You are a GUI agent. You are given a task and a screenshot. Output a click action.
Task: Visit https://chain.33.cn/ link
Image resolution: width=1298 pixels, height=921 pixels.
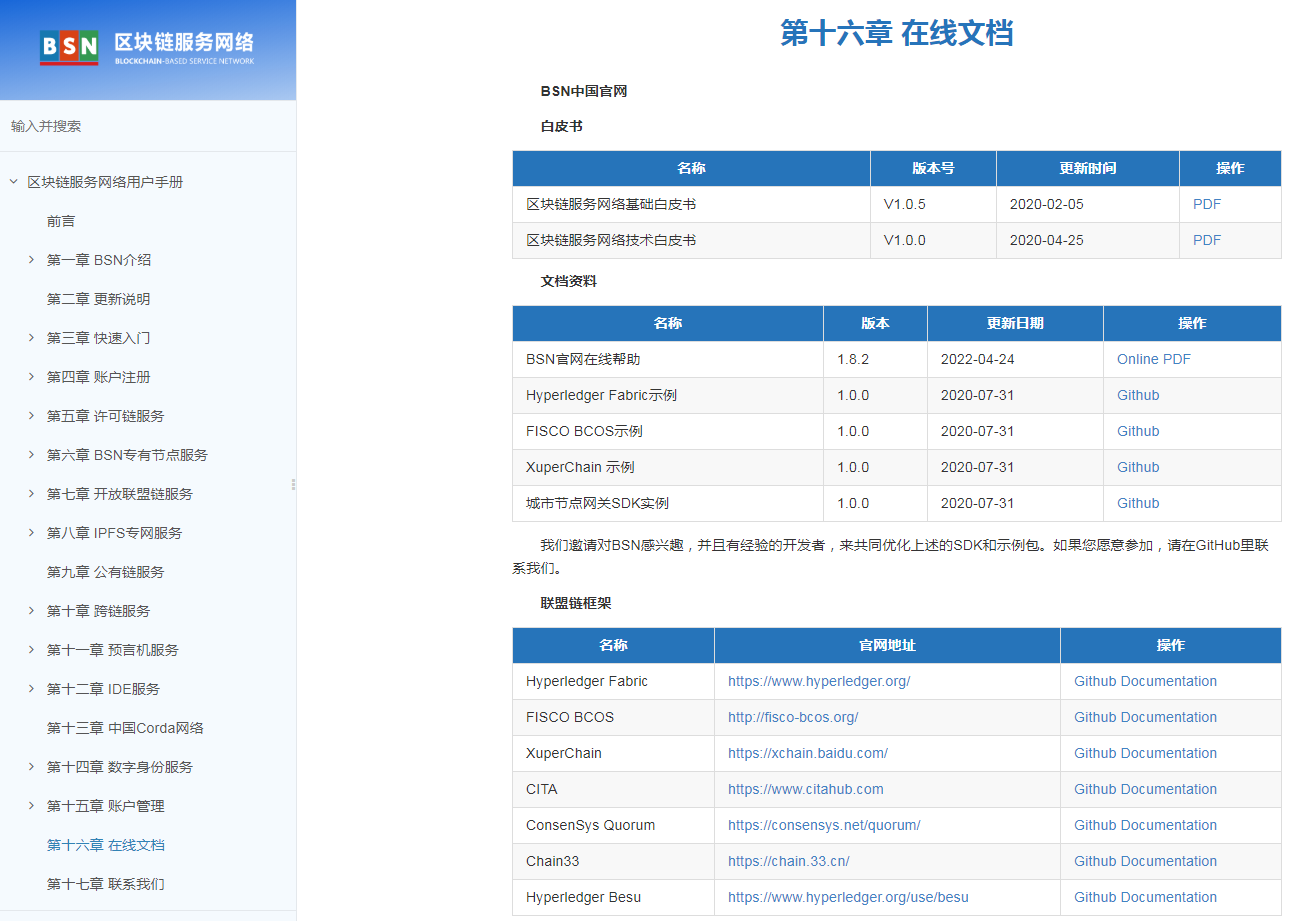coord(789,861)
